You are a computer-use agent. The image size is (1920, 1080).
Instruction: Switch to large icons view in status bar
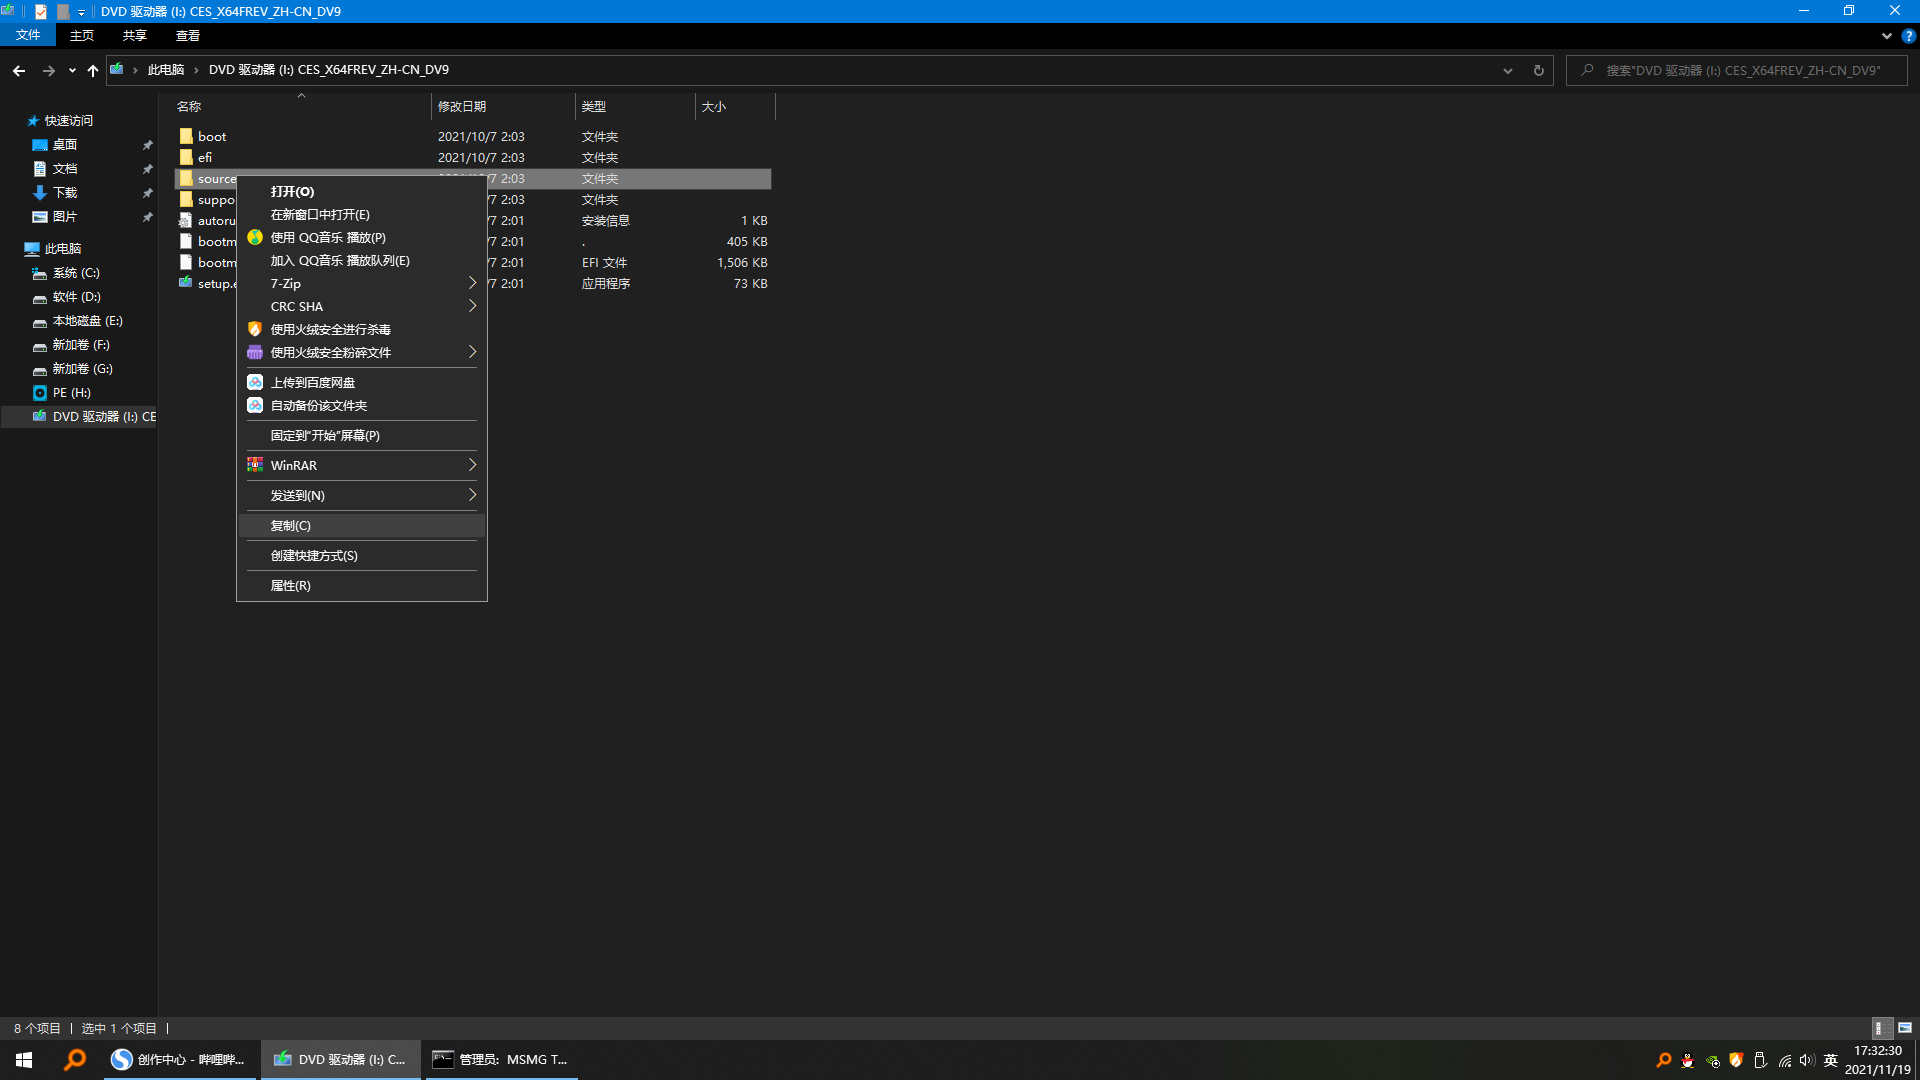1905,1028
